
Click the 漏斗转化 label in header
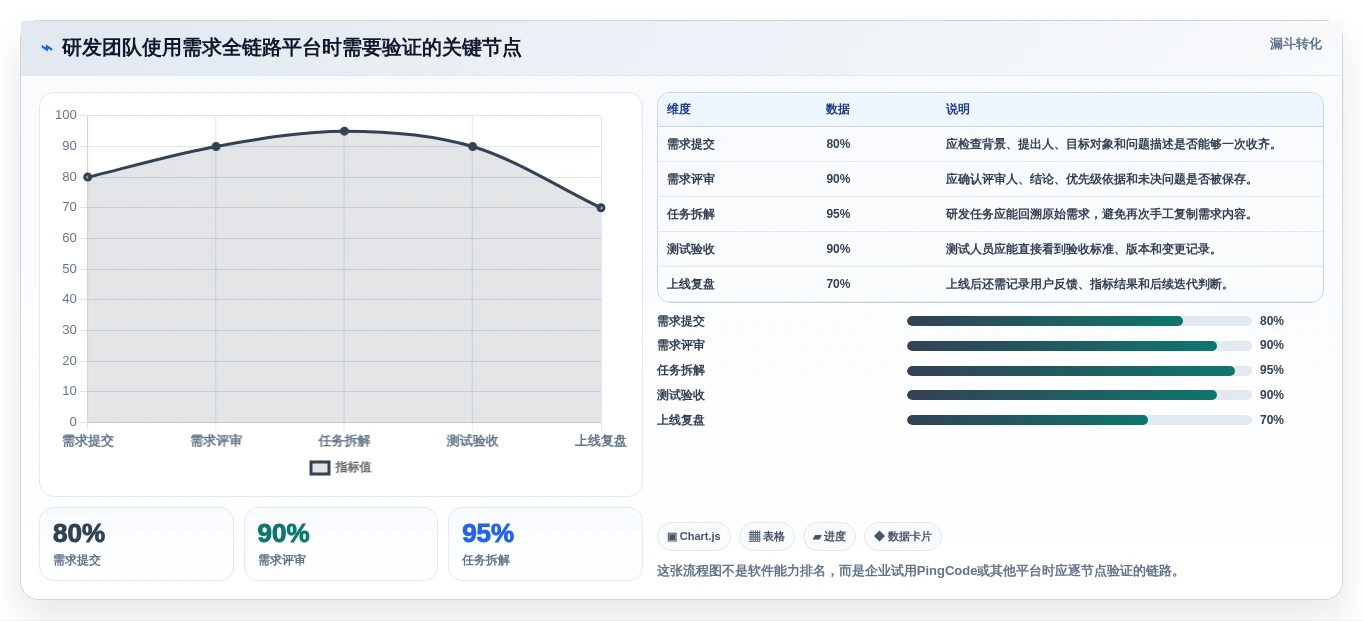1295,44
